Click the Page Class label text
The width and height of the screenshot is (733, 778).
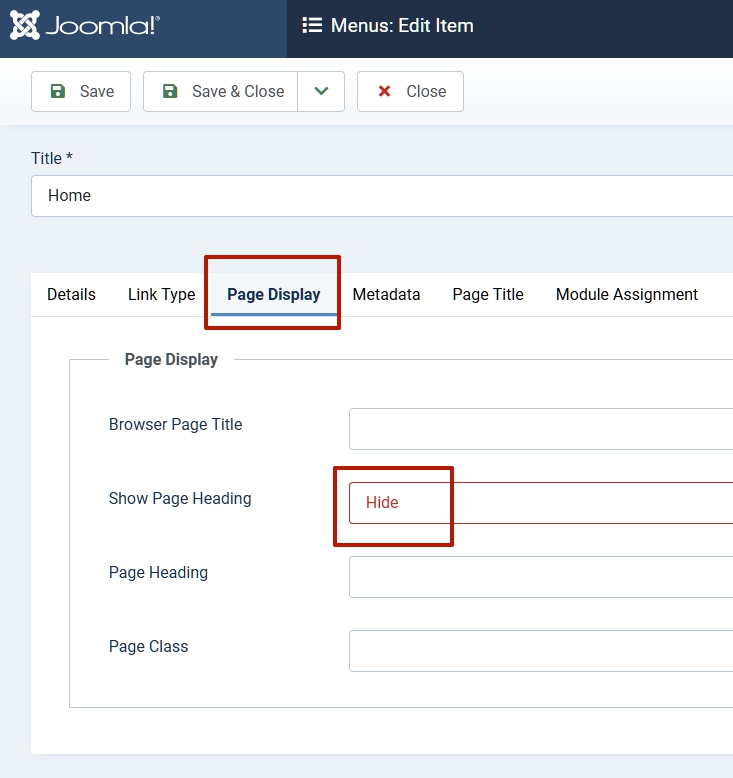click(148, 646)
